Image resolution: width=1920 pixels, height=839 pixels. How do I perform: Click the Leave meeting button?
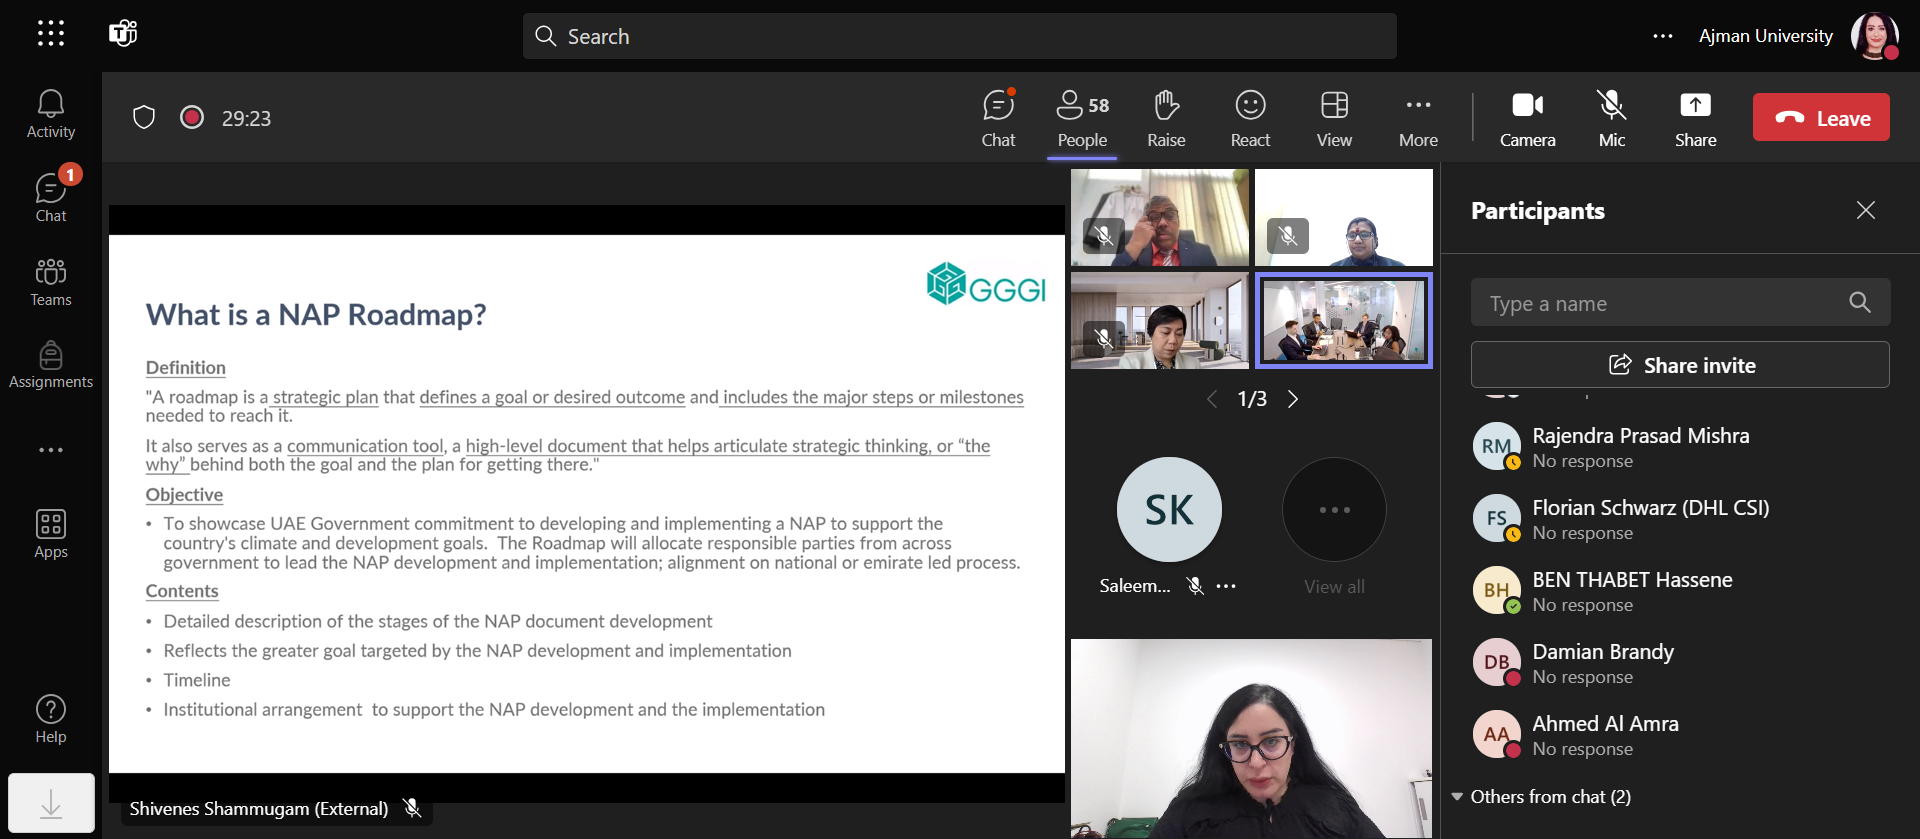tap(1821, 118)
